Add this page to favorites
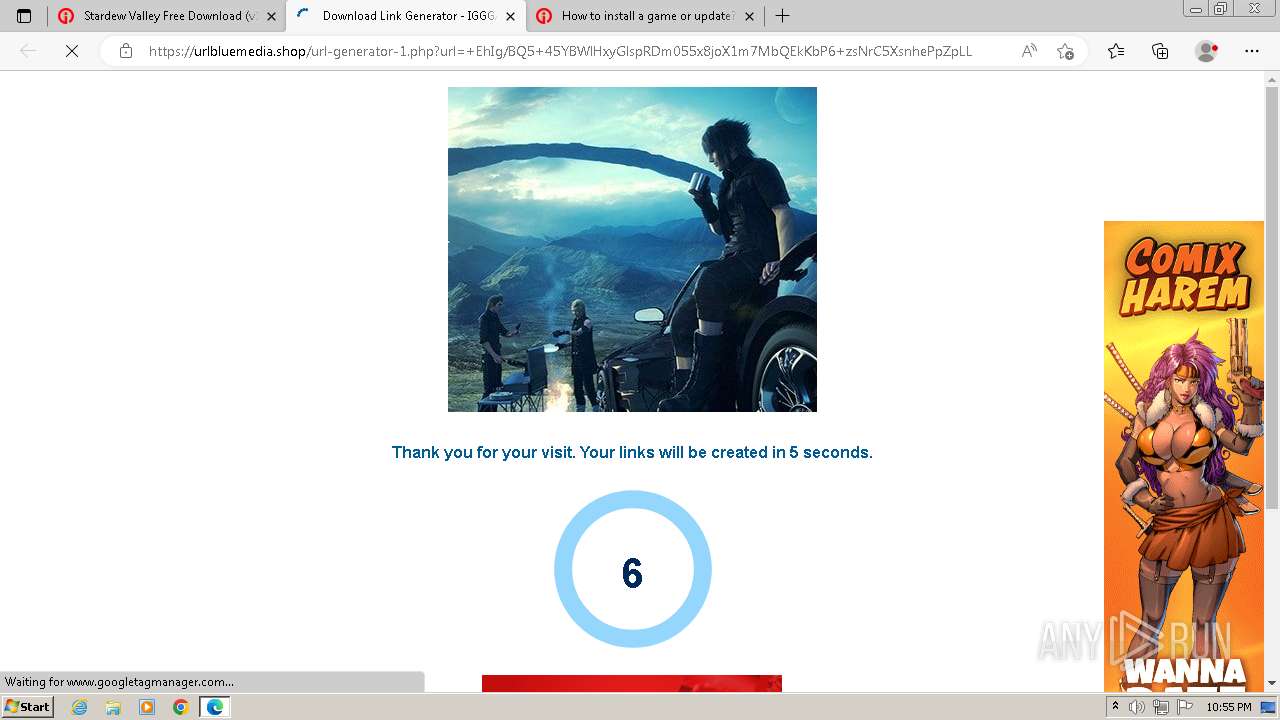This screenshot has width=1280, height=720. [x=1065, y=51]
